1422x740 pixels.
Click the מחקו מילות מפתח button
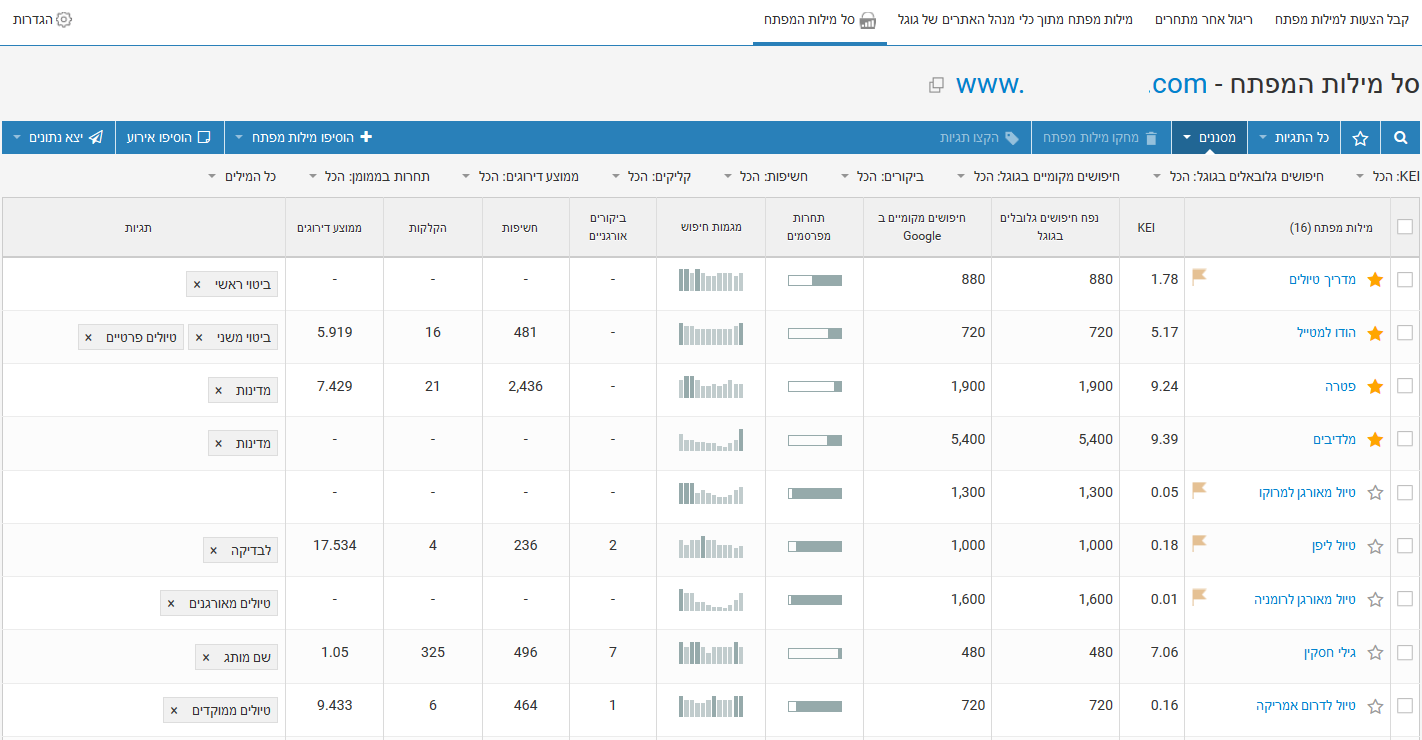click(1100, 138)
